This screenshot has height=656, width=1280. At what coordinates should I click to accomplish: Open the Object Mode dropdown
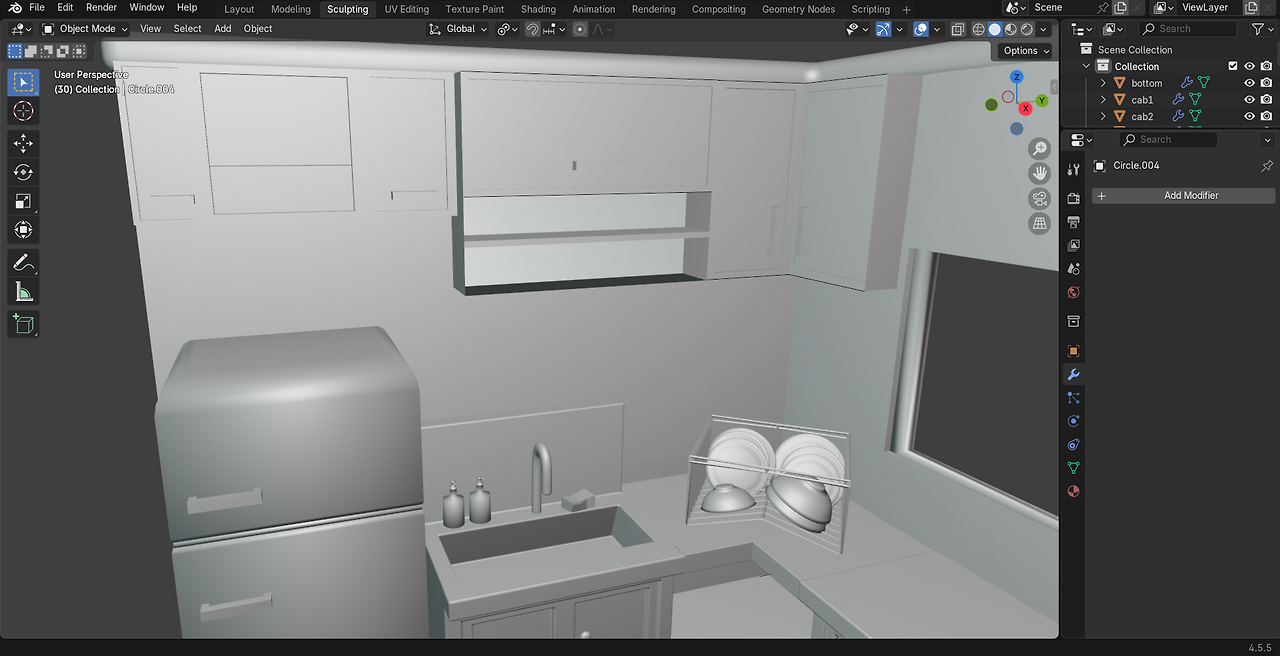(x=86, y=29)
